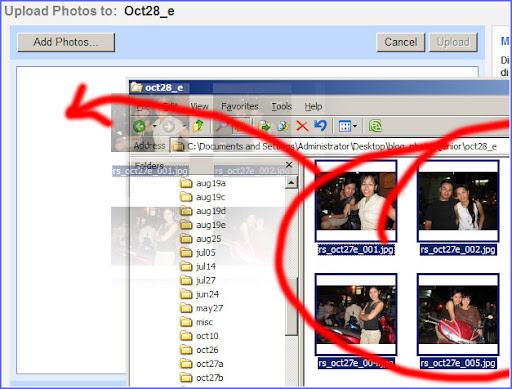Click the Up folder icon
Viewport: 512px width, 389px height.
click(x=198, y=126)
